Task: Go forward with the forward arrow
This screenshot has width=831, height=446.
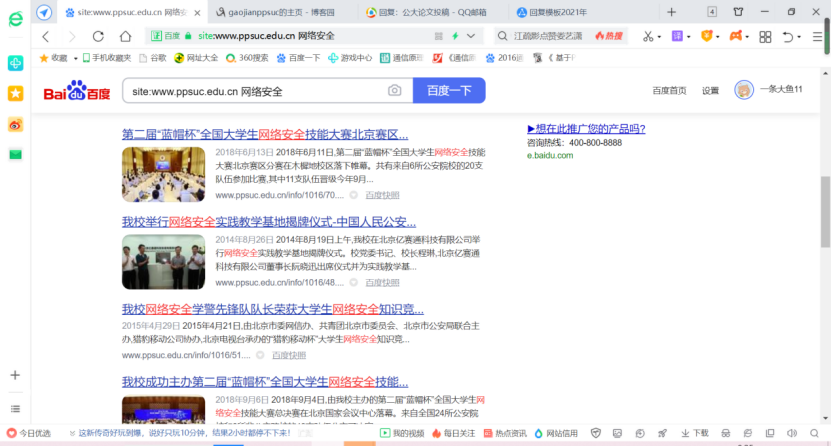Action: coord(72,36)
